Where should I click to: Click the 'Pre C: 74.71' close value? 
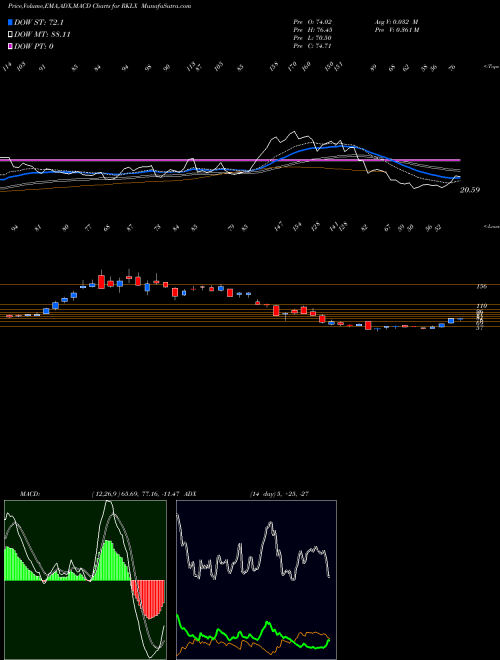pos(312,46)
